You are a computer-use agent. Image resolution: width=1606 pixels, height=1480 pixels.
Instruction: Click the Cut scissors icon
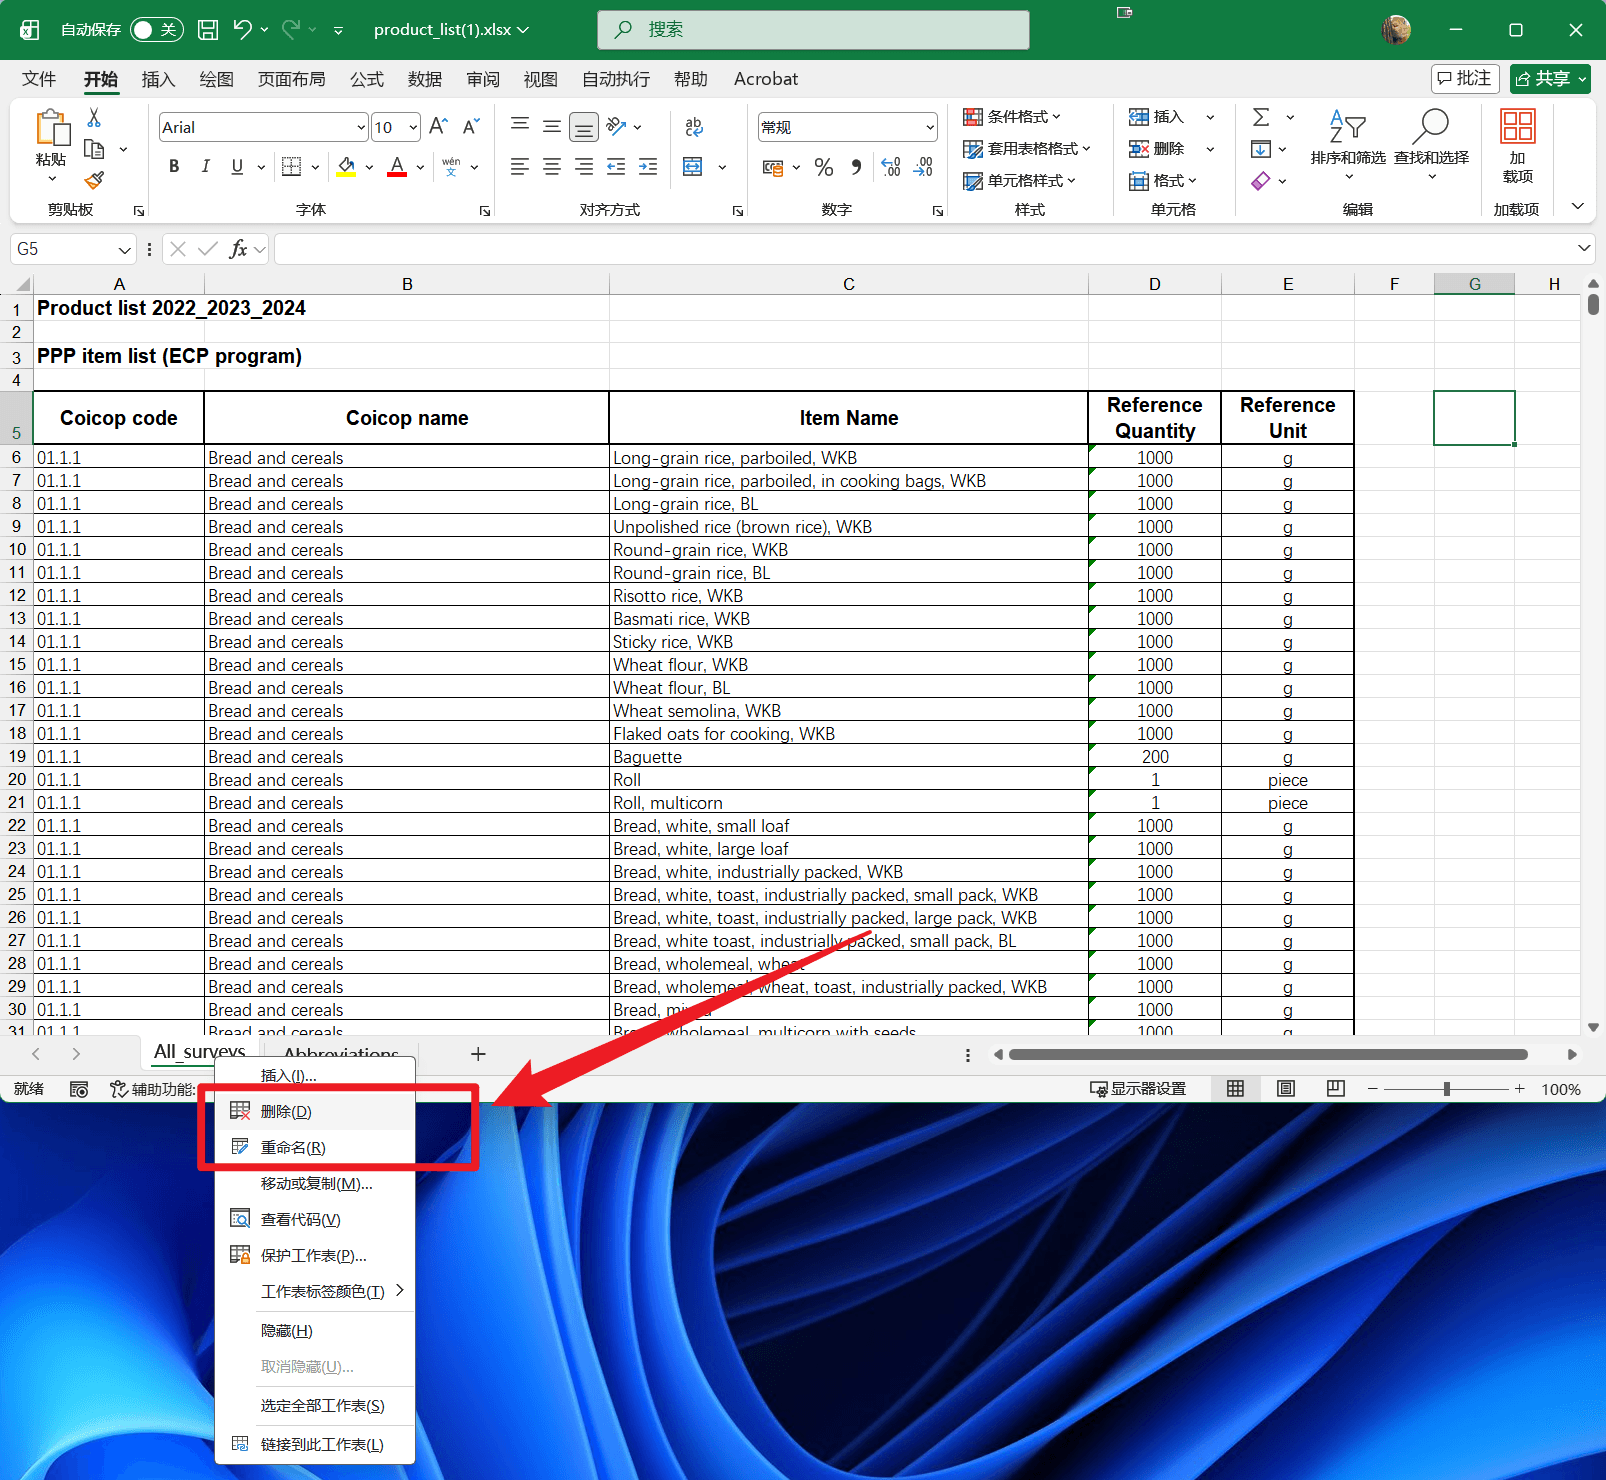[x=94, y=118]
